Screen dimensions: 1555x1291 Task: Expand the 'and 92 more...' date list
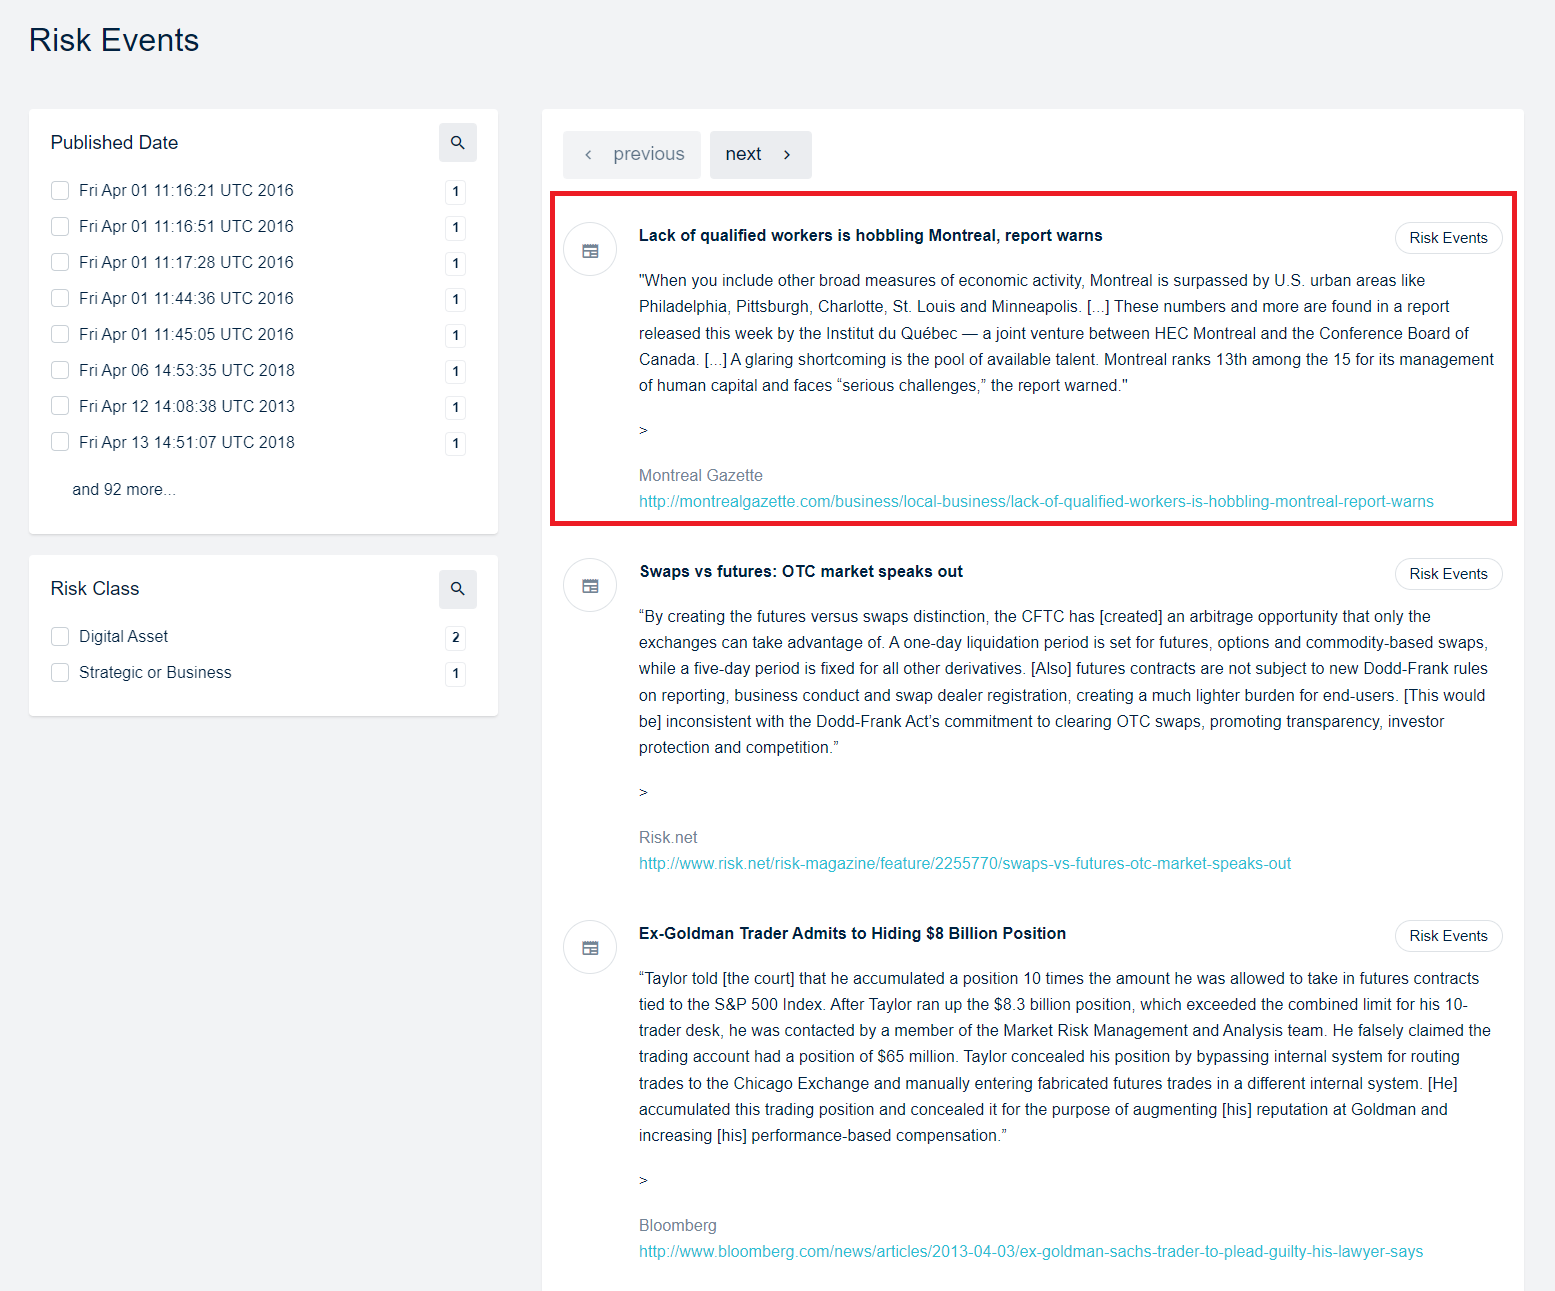[x=123, y=489]
